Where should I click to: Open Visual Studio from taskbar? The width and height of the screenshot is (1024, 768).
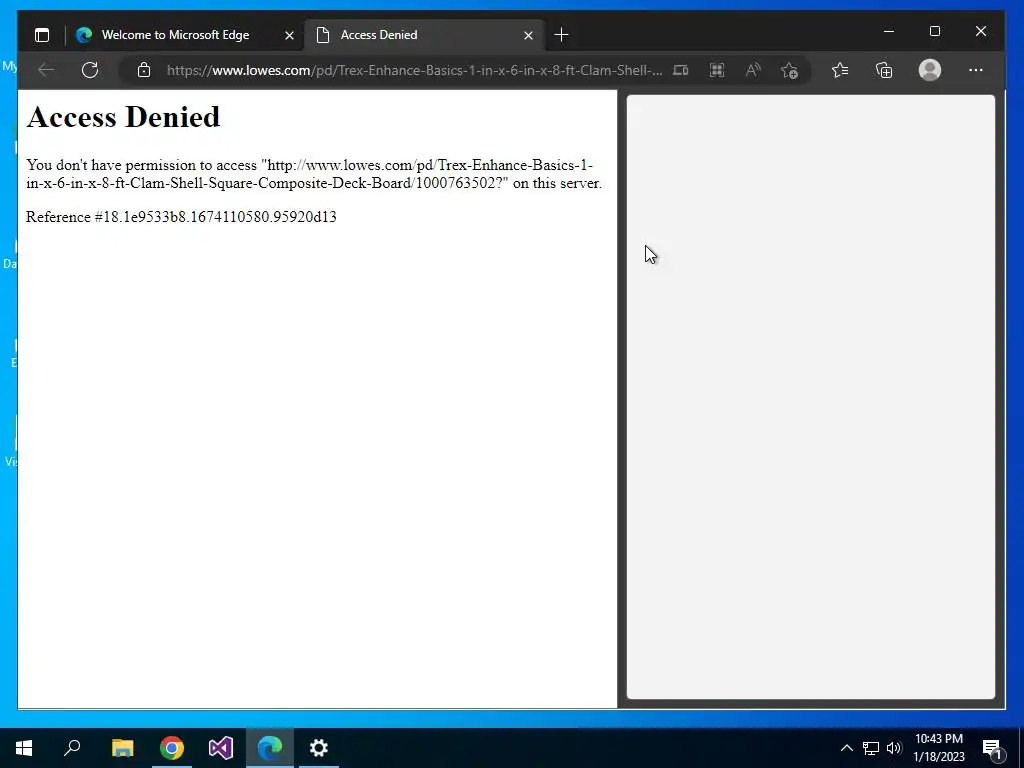click(x=221, y=748)
